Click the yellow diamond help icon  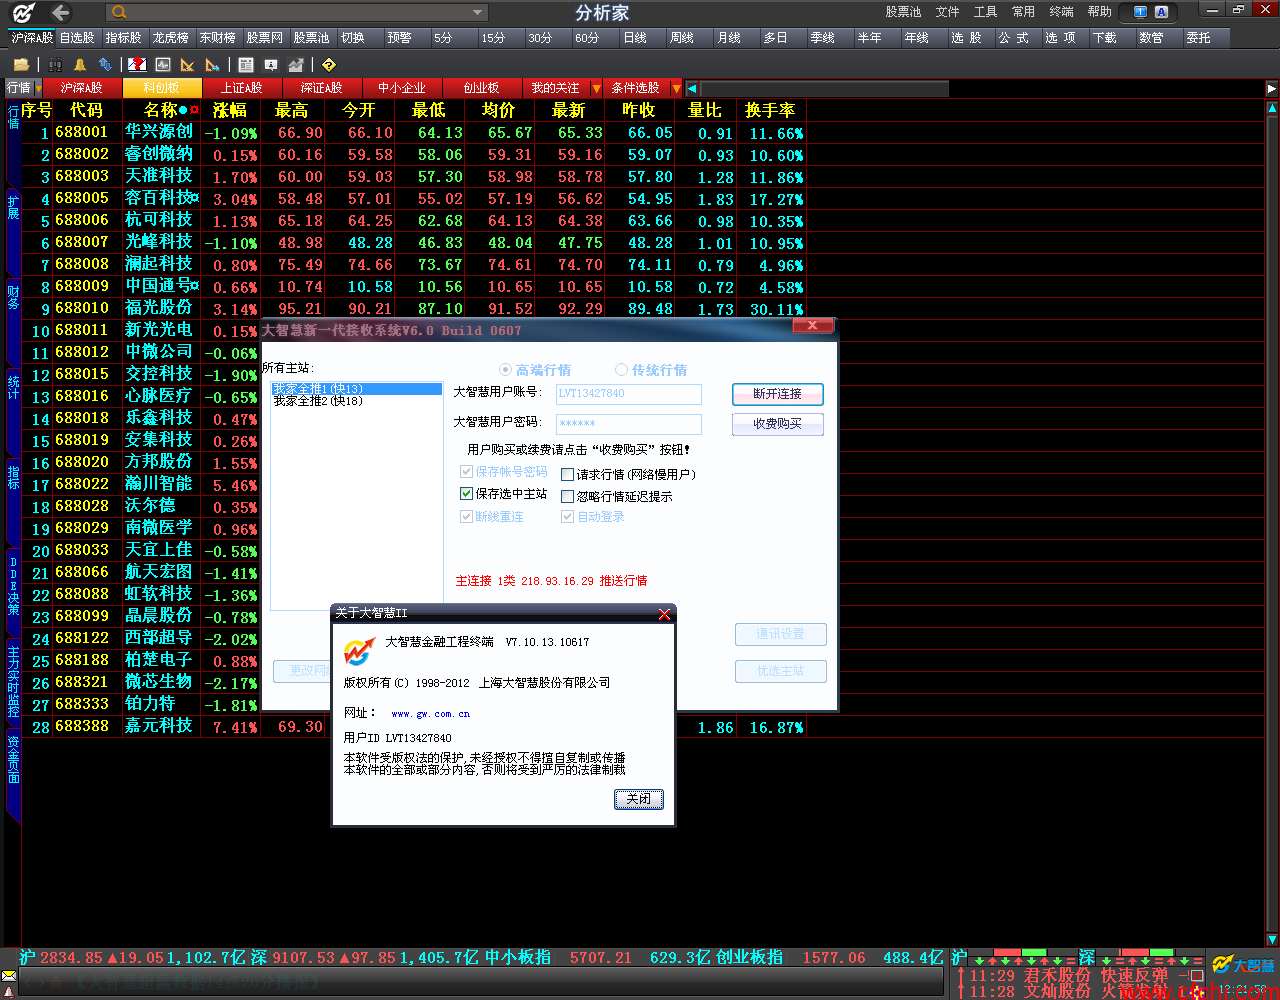[328, 65]
